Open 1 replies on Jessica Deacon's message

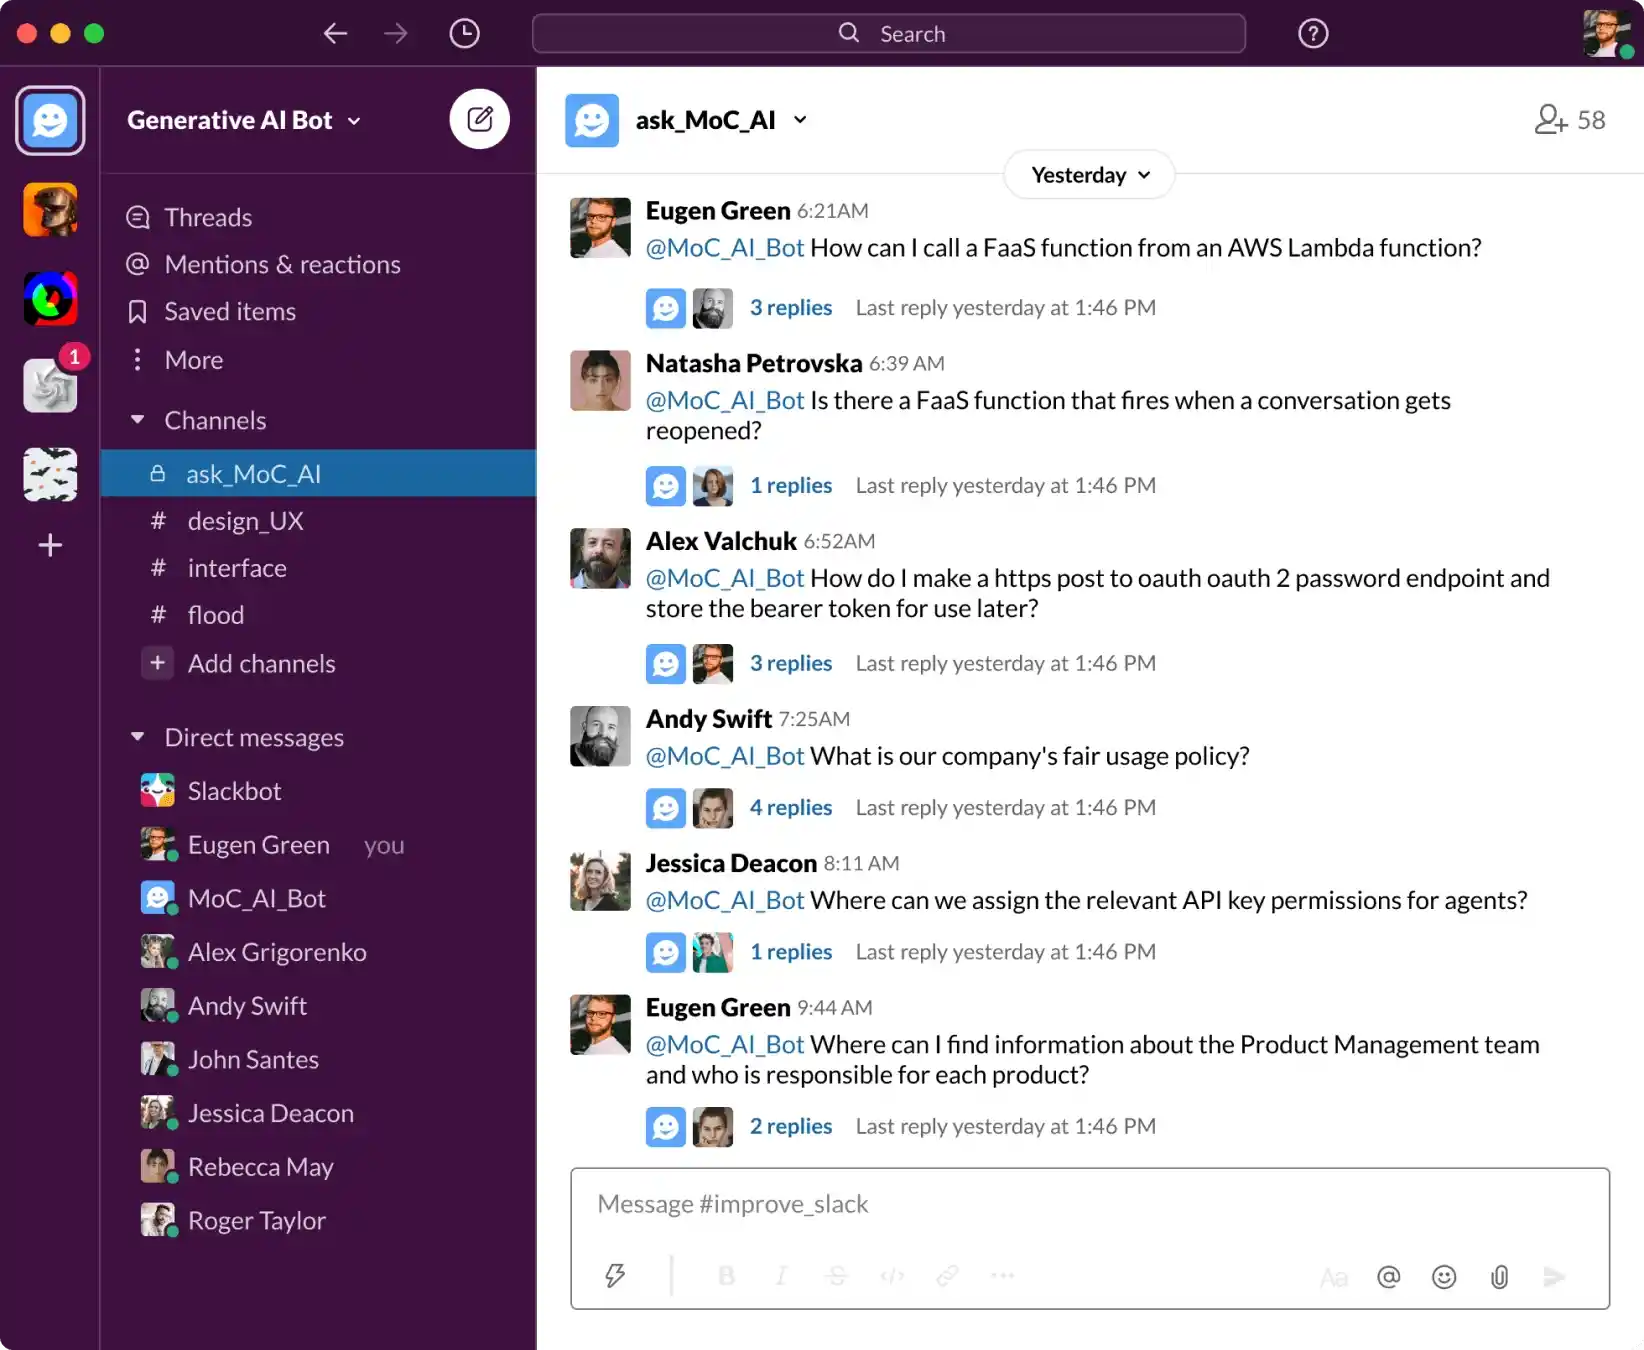coord(791,952)
